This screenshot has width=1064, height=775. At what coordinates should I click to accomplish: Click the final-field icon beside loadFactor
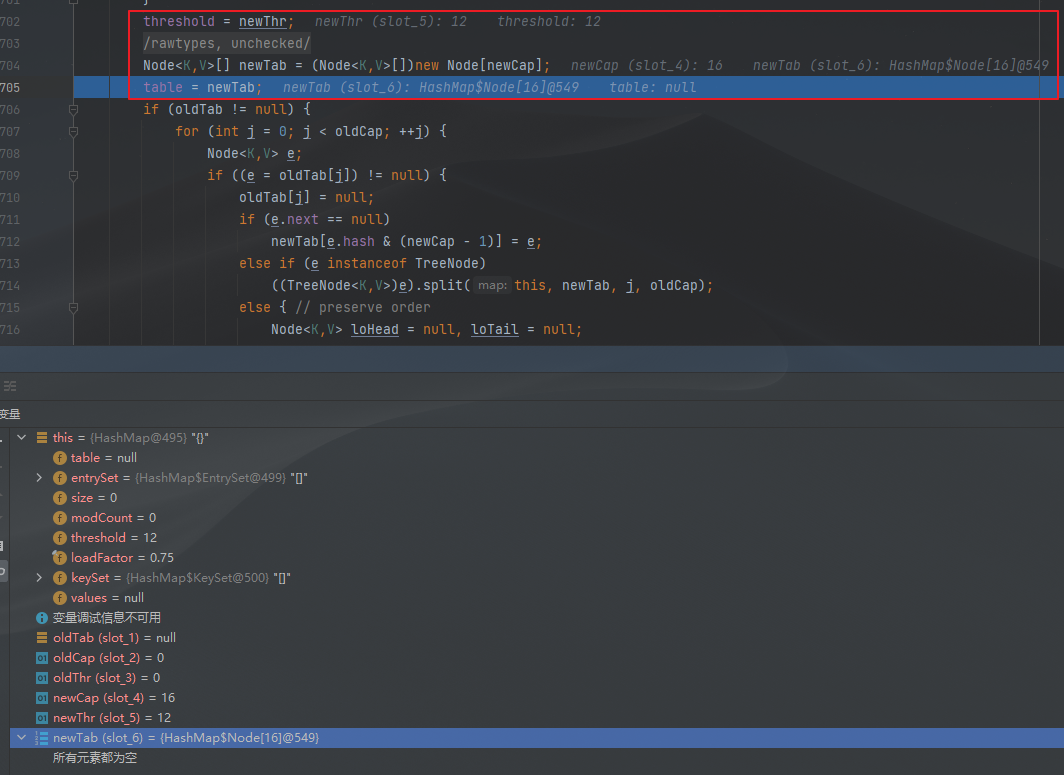click(x=60, y=558)
